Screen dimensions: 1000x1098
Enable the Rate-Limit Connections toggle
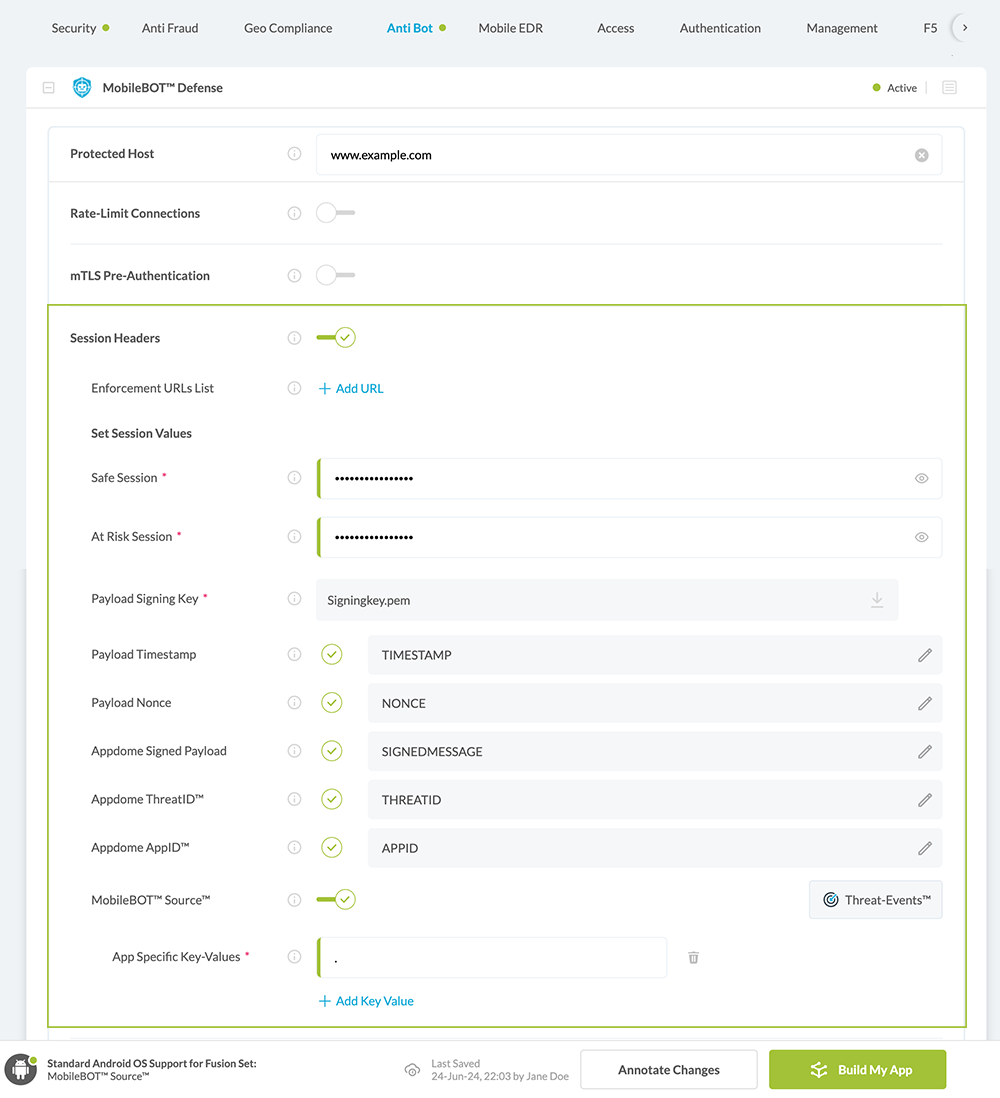click(x=335, y=213)
